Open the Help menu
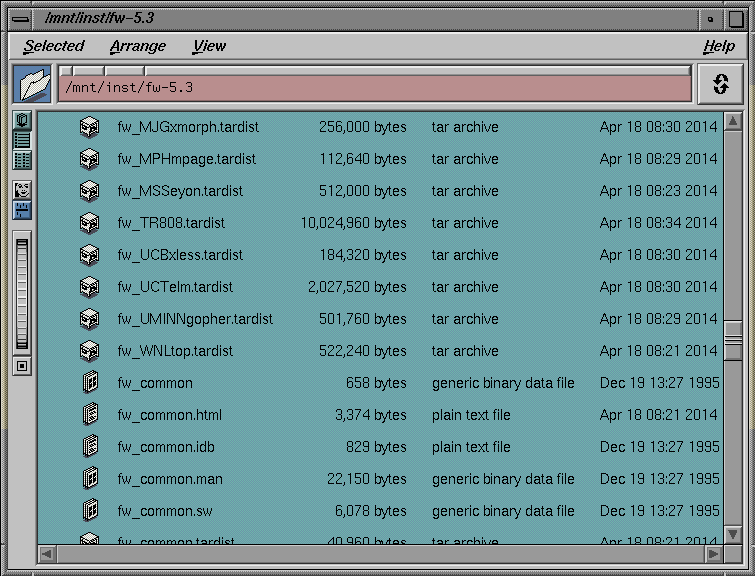Image resolution: width=755 pixels, height=576 pixels. coord(719,46)
